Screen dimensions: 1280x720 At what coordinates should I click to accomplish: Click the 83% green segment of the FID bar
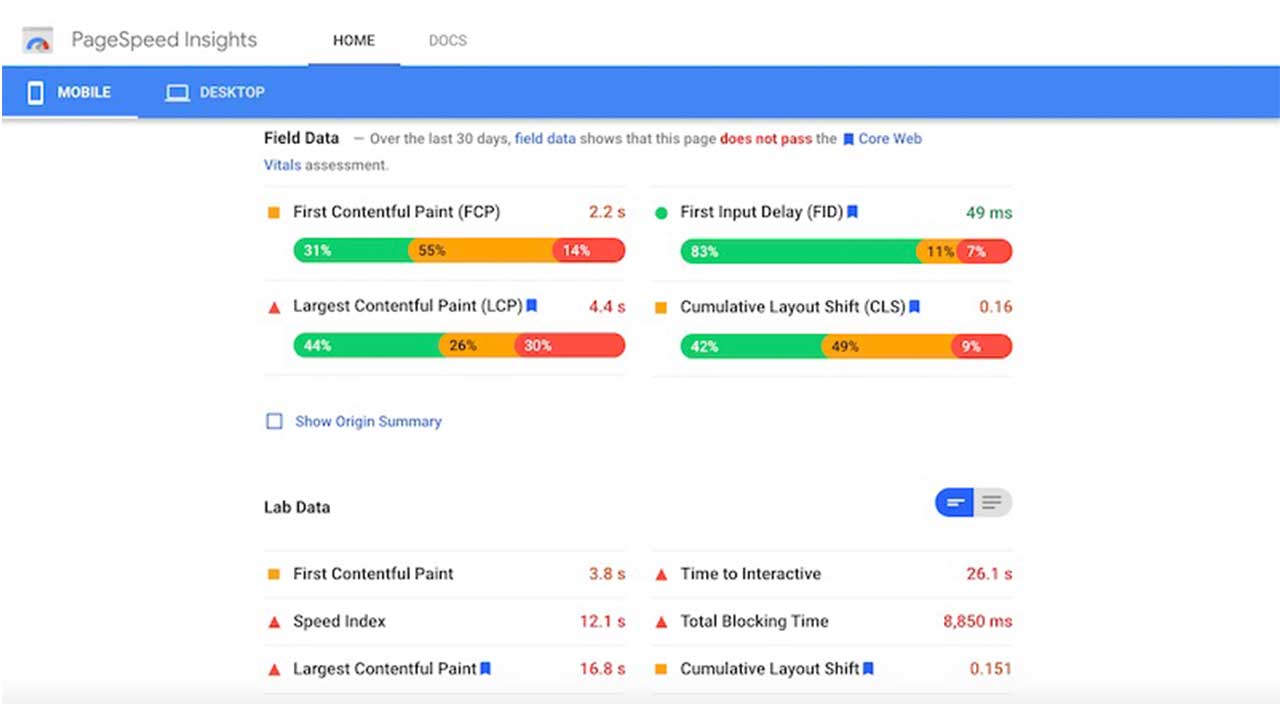click(x=800, y=251)
